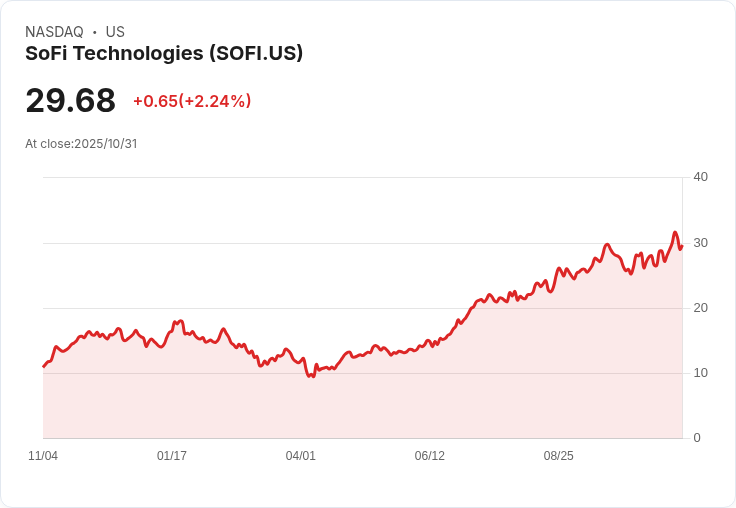Open the SoFi Technologies (SOFI.US) title
The image size is (736, 508).
click(x=164, y=53)
